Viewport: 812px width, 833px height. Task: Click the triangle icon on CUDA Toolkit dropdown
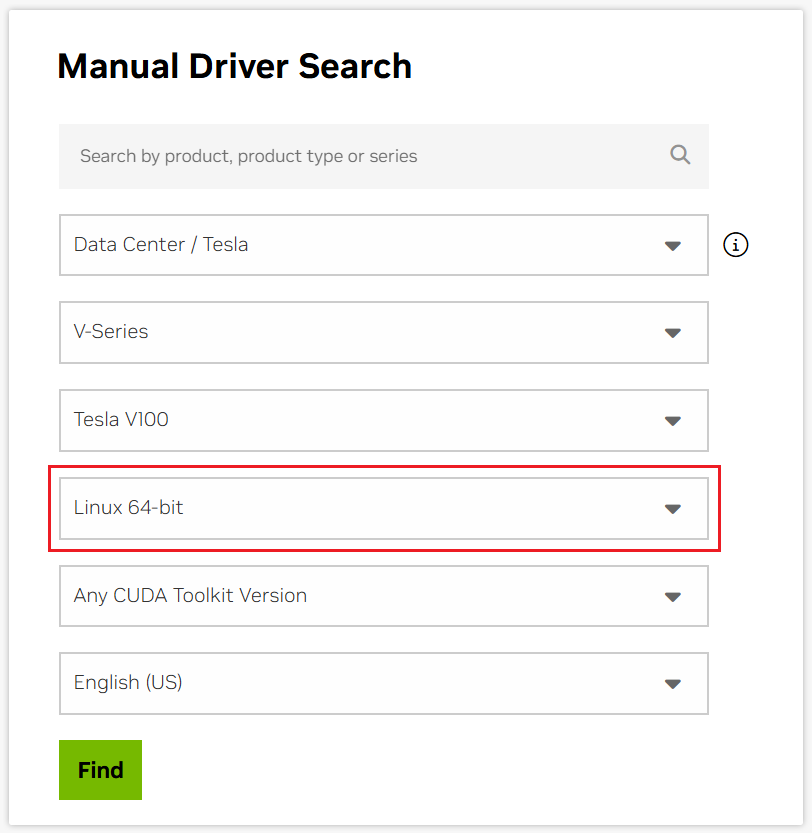pyautogui.click(x=672, y=597)
